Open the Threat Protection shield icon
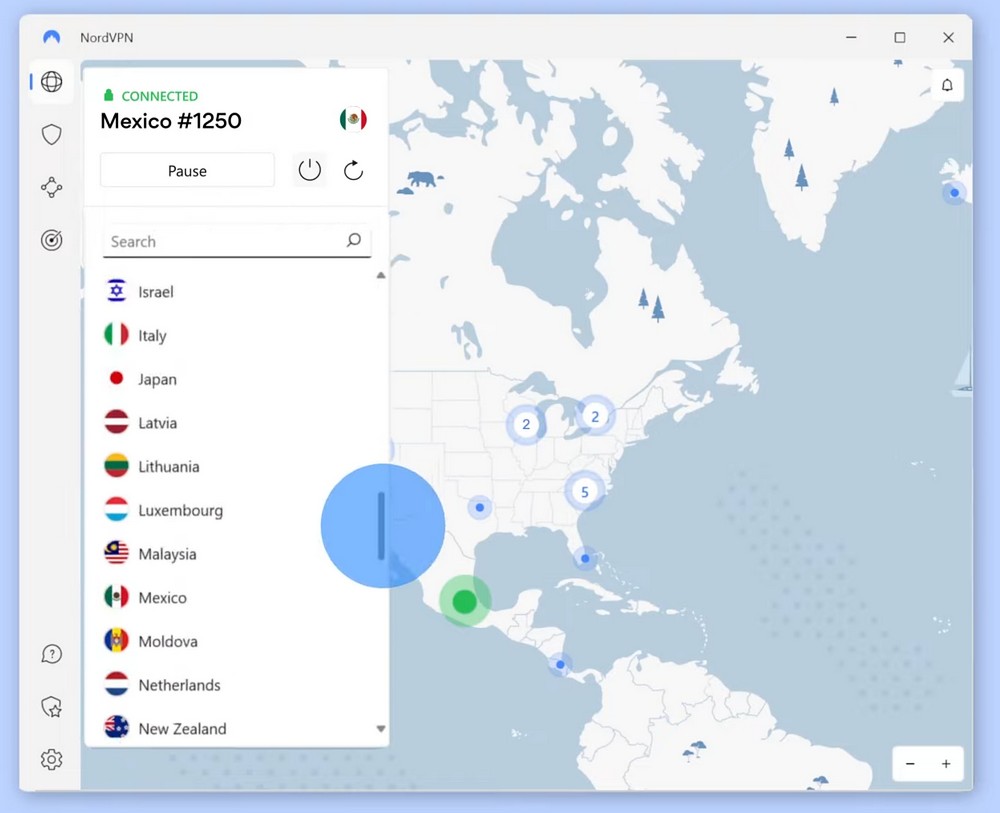 (52, 135)
